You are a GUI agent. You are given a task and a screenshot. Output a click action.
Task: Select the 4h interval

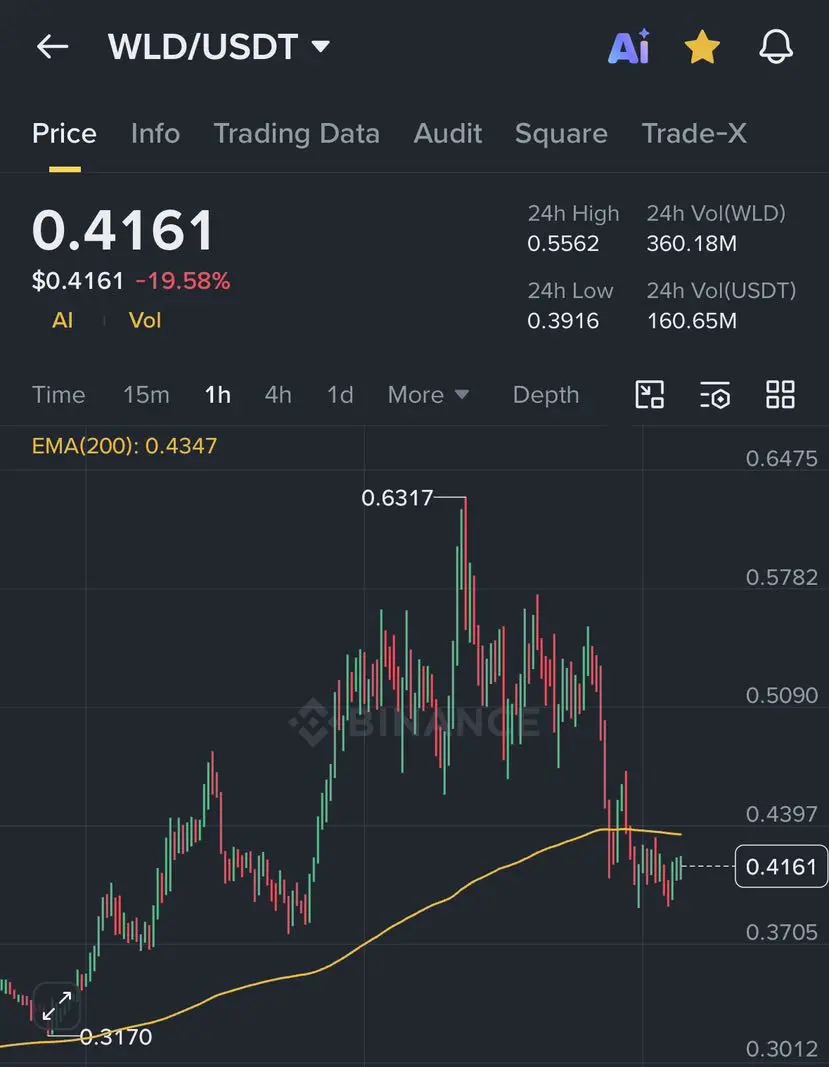[x=278, y=395]
